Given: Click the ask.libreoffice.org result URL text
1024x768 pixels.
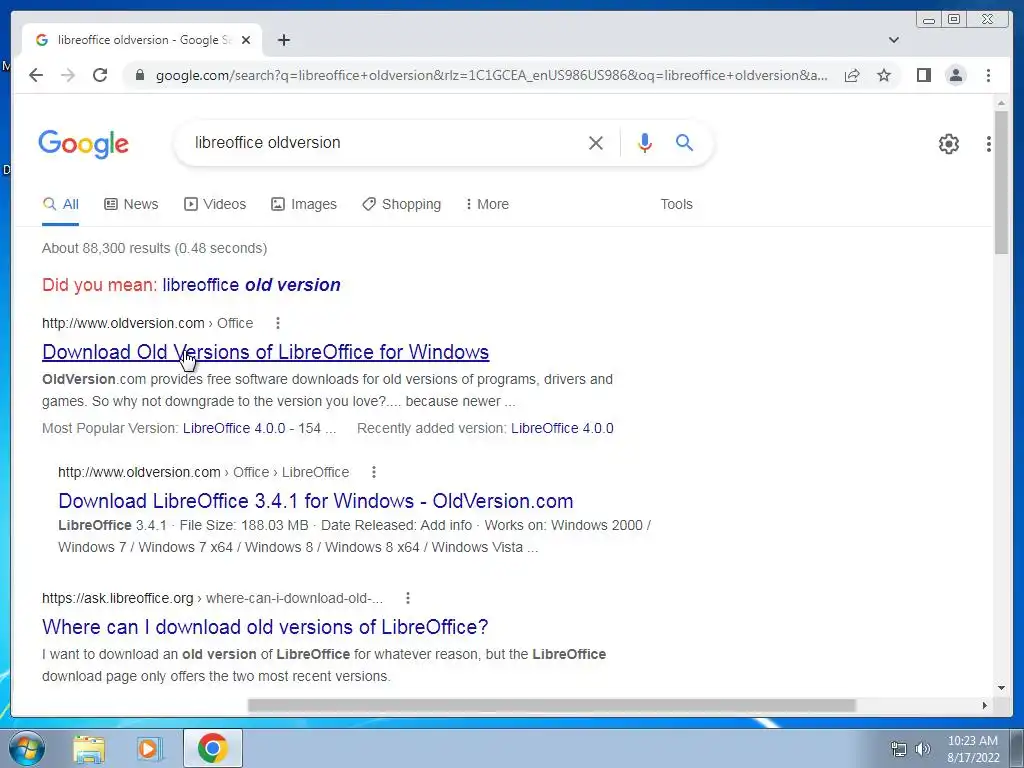Looking at the screenshot, I should tap(212, 598).
